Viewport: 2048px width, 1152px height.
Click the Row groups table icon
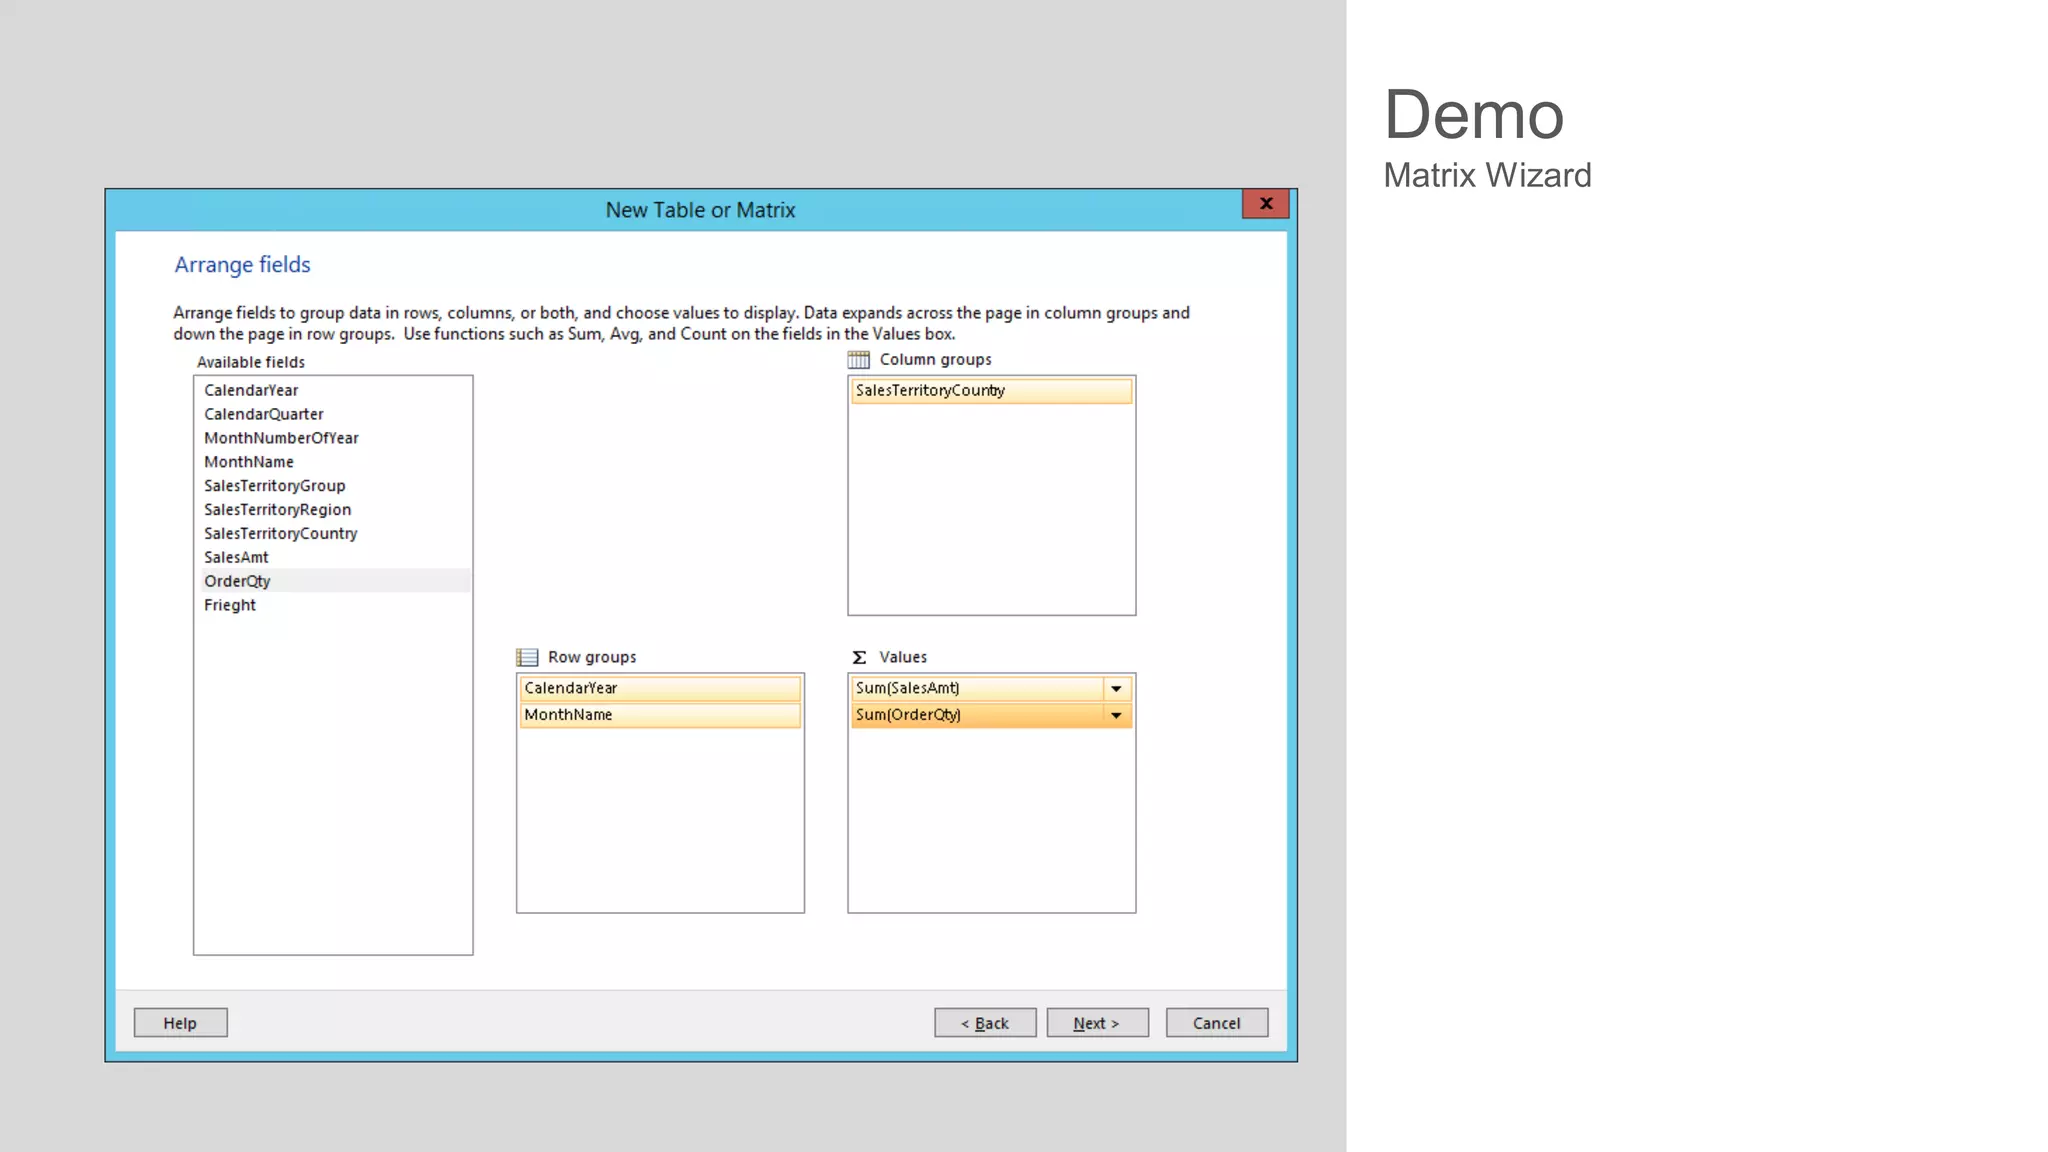(527, 657)
